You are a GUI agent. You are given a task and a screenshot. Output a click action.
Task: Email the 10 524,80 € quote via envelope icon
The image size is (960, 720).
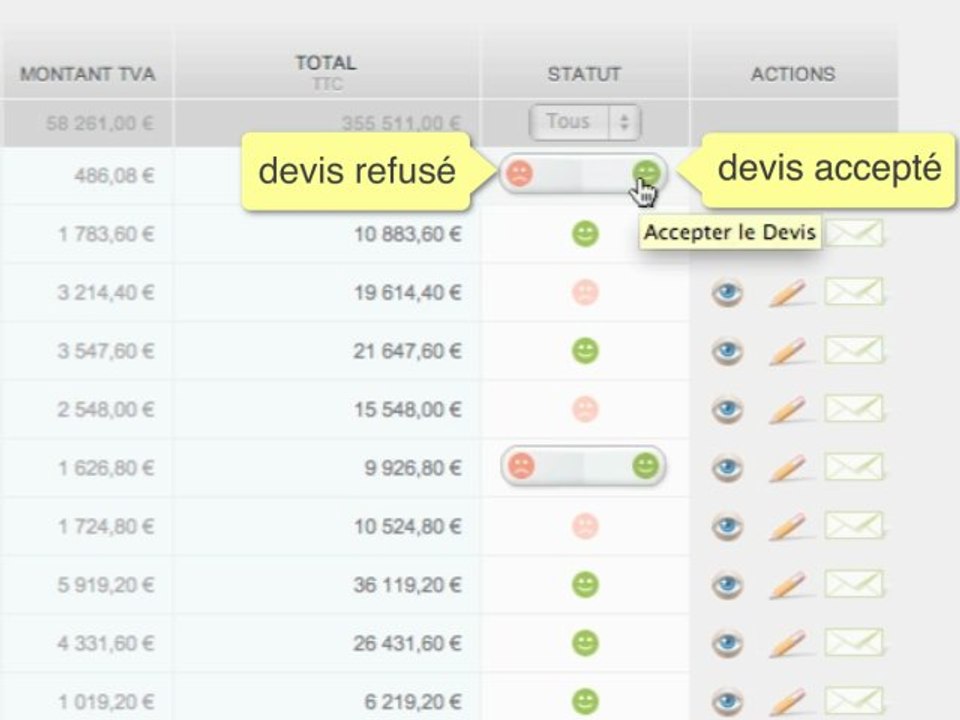[854, 525]
